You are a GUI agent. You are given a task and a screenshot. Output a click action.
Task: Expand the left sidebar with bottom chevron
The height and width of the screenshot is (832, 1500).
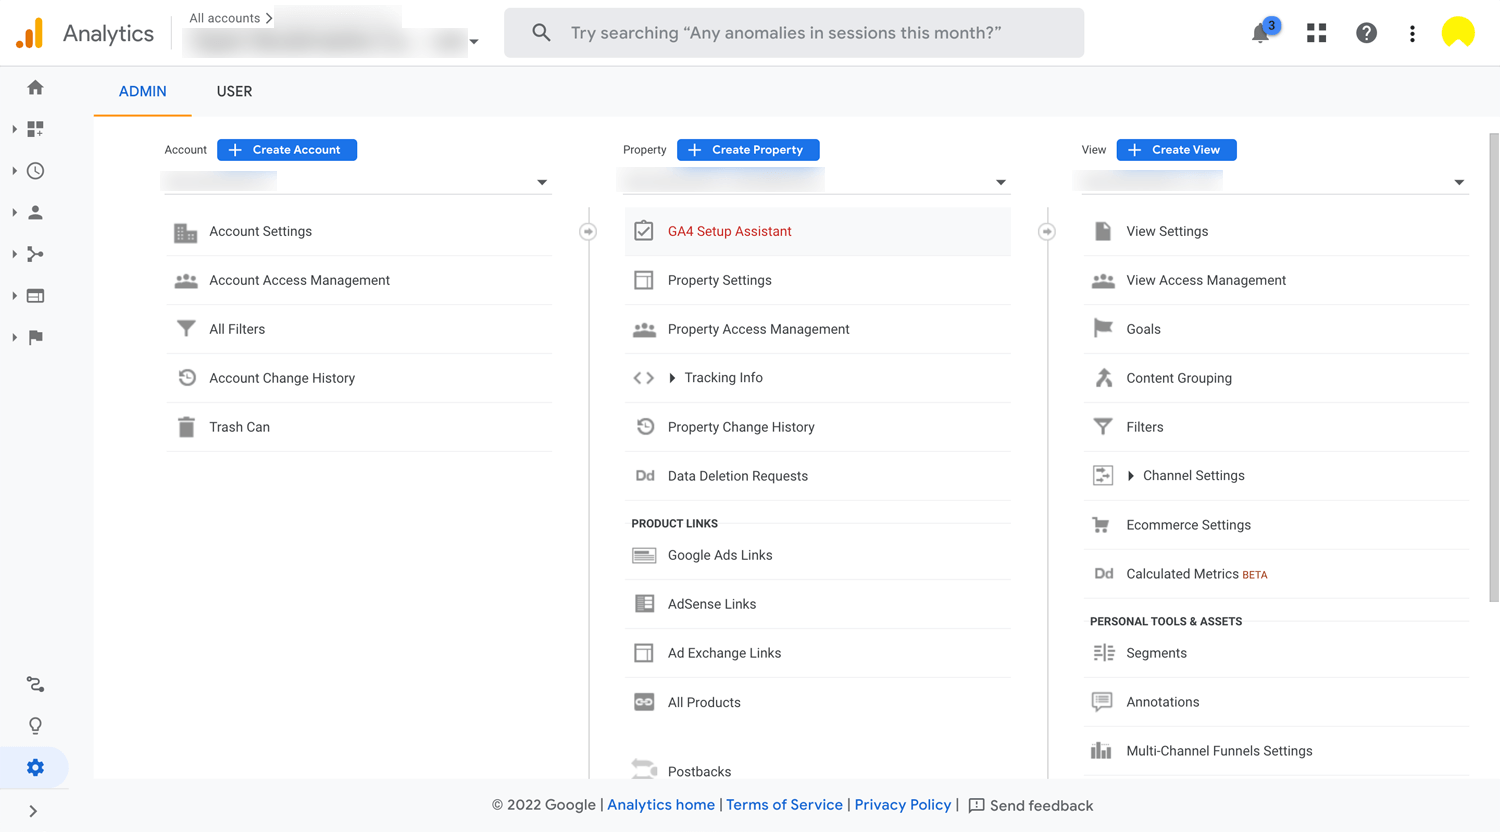pyautogui.click(x=33, y=811)
